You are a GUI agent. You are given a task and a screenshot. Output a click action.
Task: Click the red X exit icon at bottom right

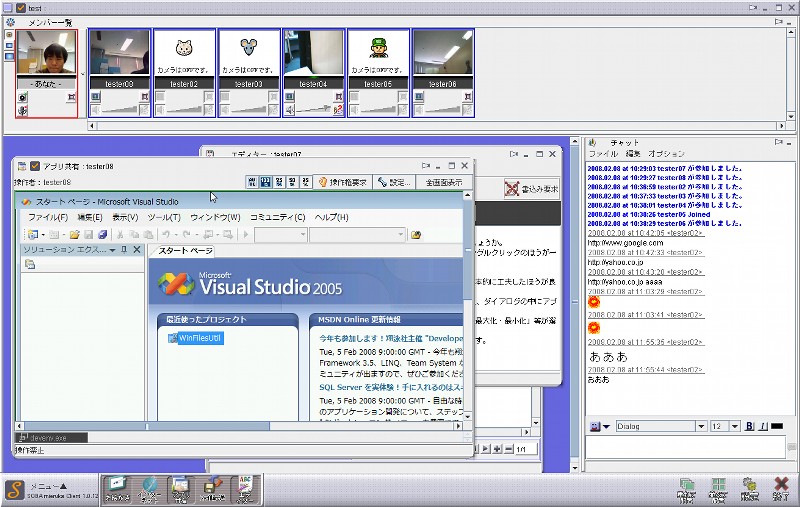coord(781,489)
